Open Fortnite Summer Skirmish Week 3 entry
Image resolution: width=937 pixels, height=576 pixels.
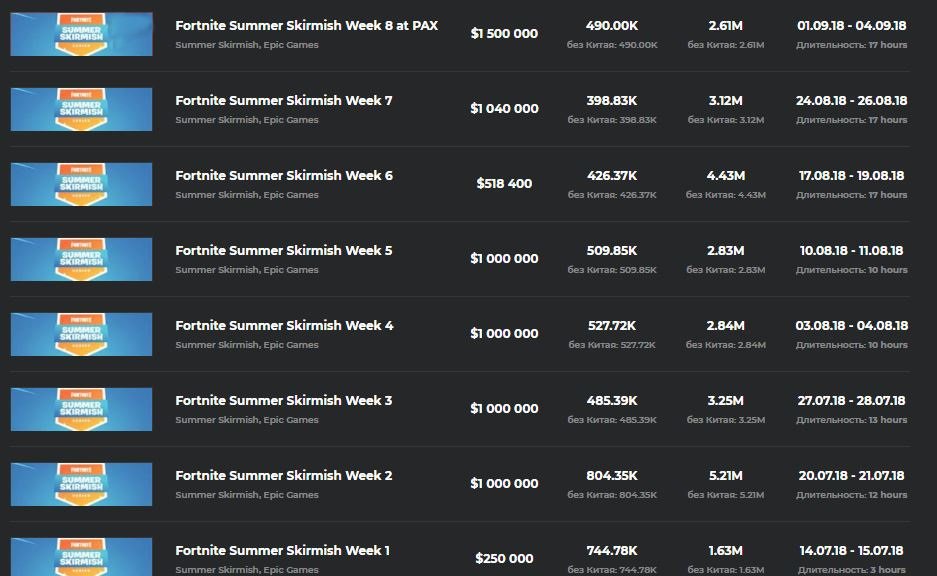[284, 400]
